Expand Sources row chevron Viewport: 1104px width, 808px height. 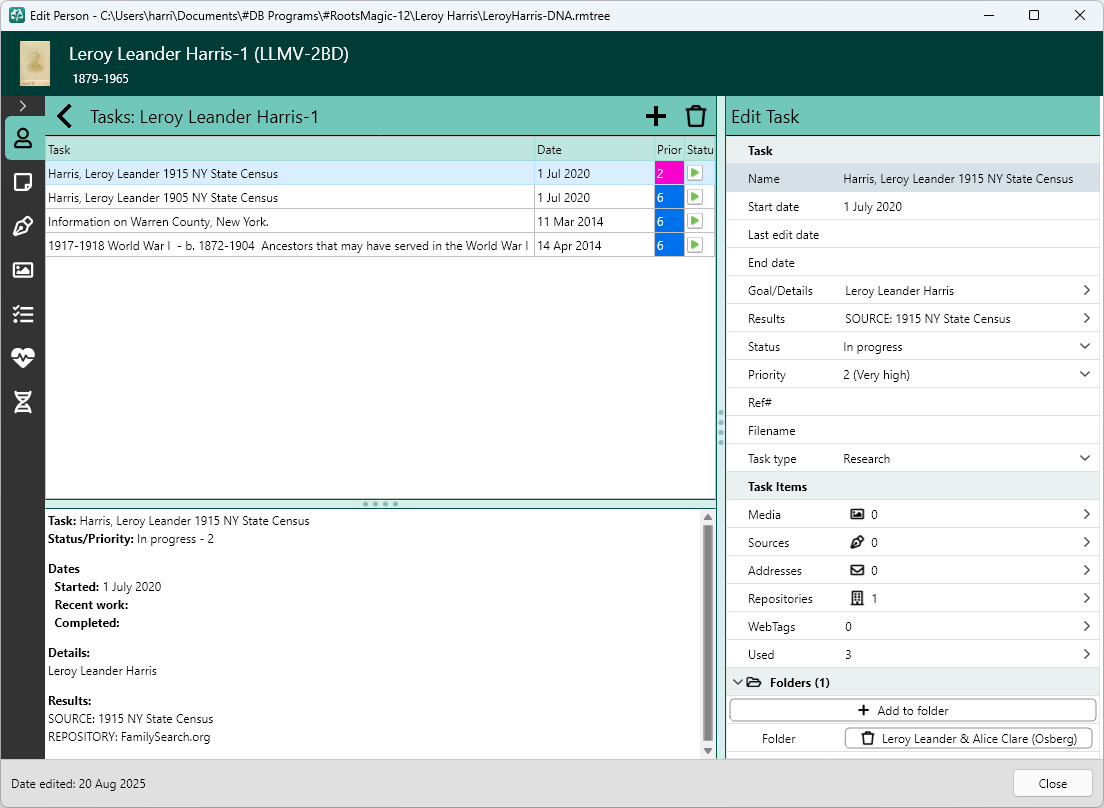pos(1086,543)
